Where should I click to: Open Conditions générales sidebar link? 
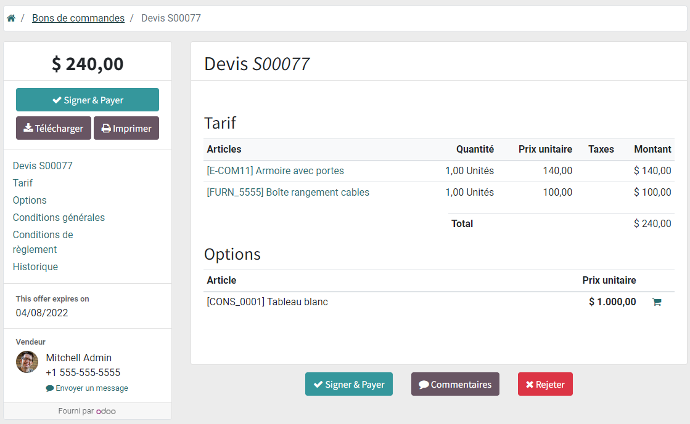point(59,217)
